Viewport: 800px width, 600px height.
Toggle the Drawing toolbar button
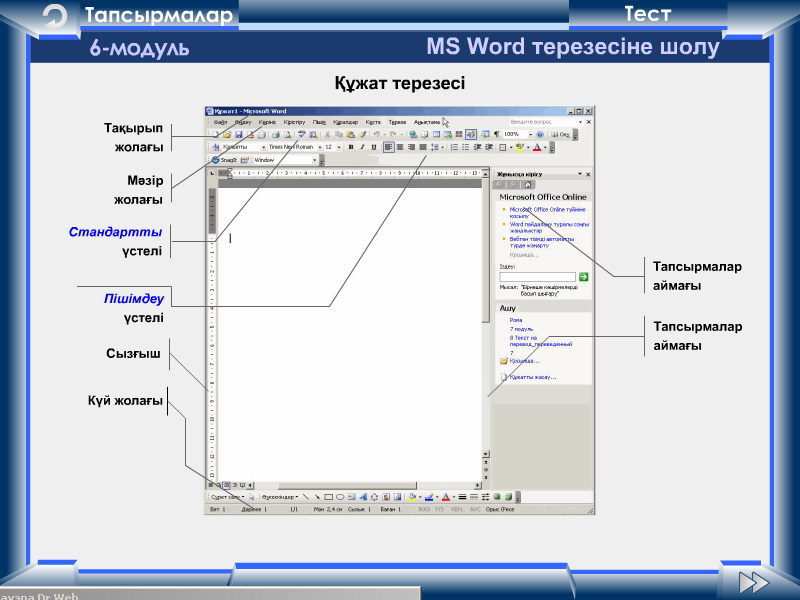[471, 134]
